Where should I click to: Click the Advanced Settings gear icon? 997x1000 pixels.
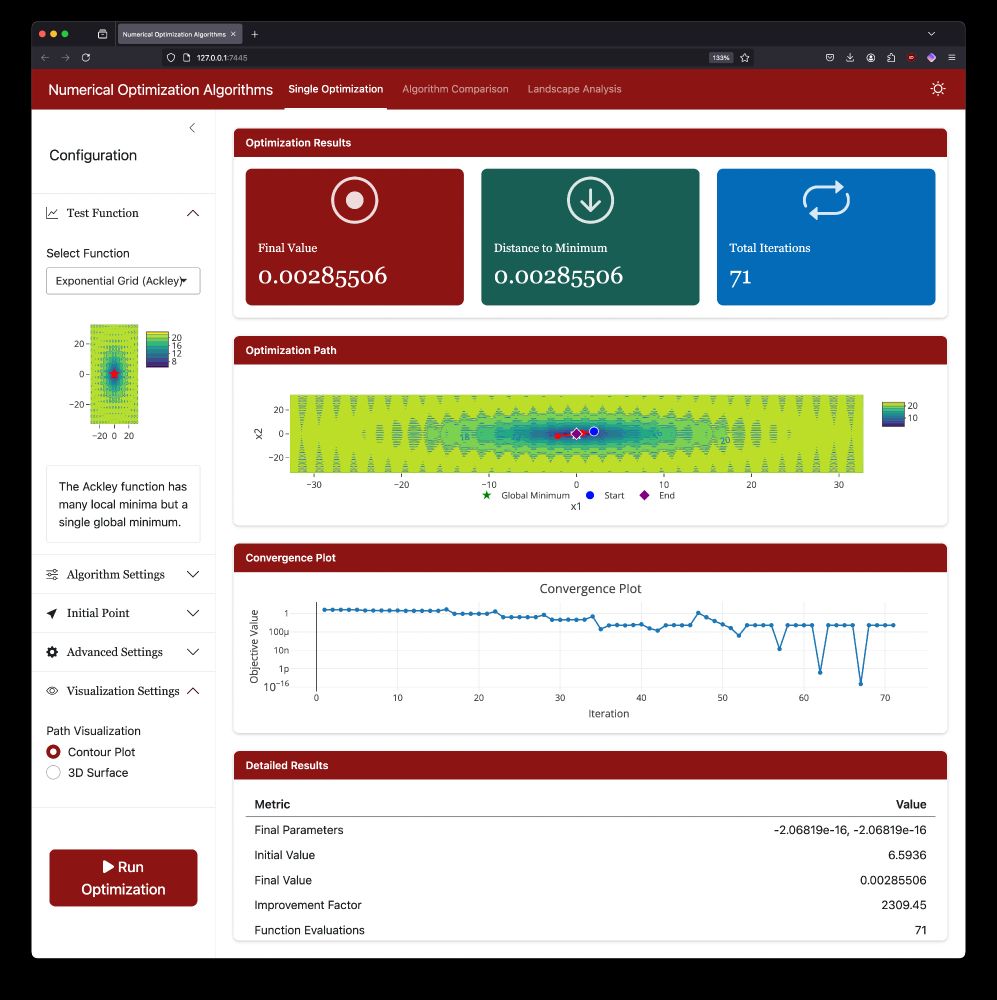52,652
